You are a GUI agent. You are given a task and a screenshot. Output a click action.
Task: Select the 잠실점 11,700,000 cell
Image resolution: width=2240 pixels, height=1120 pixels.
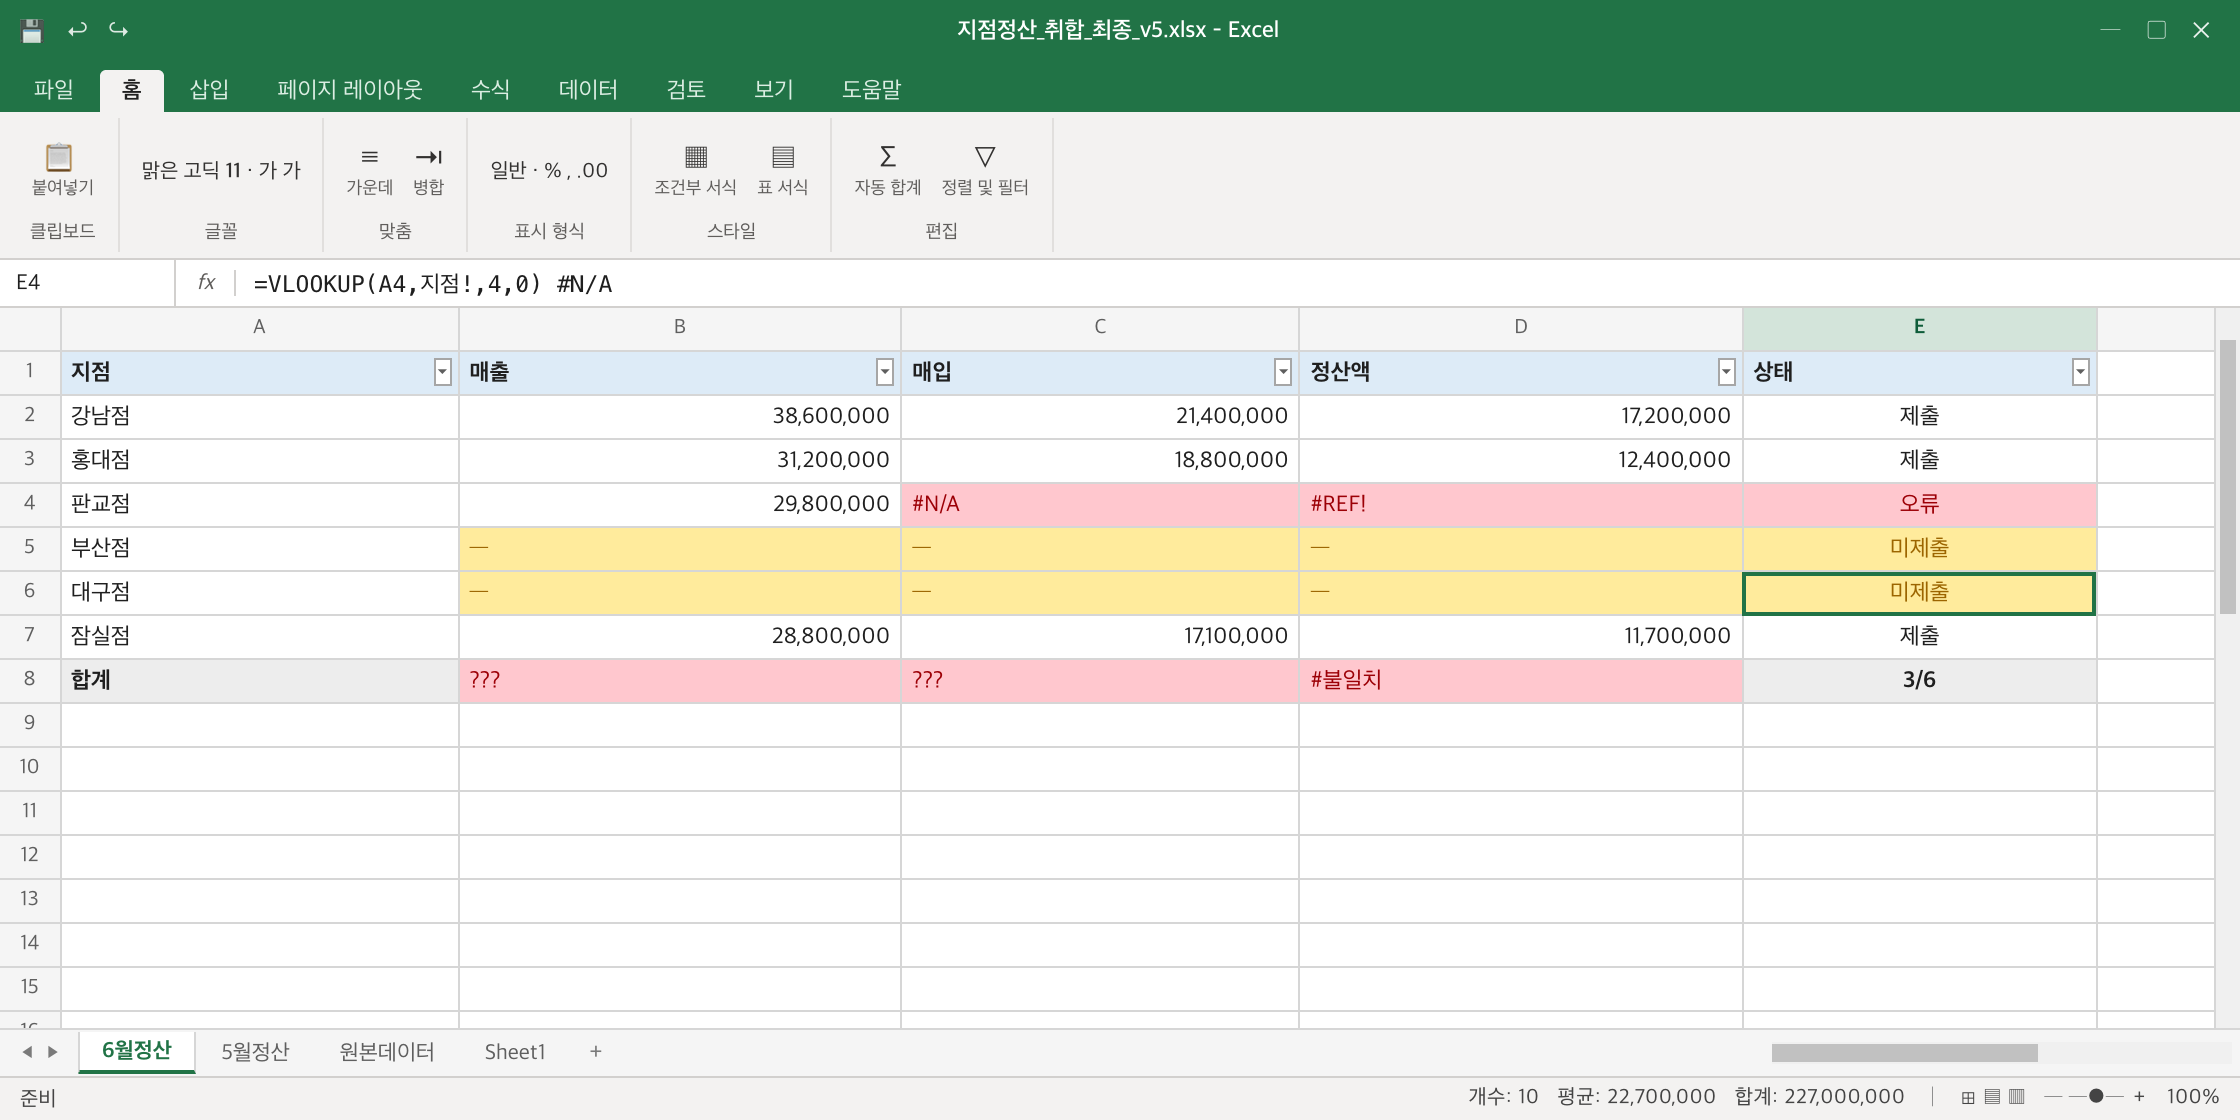1521,636
